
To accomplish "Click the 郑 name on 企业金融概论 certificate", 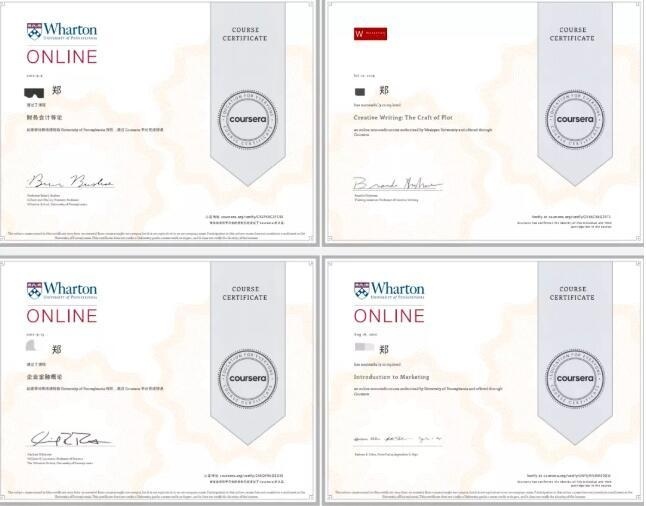I will coord(57,349).
